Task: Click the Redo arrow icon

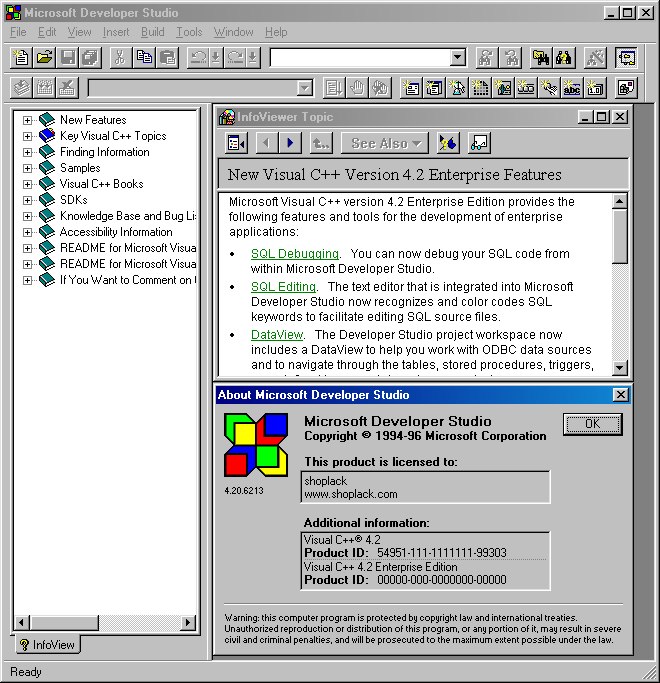Action: pyautogui.click(x=236, y=57)
